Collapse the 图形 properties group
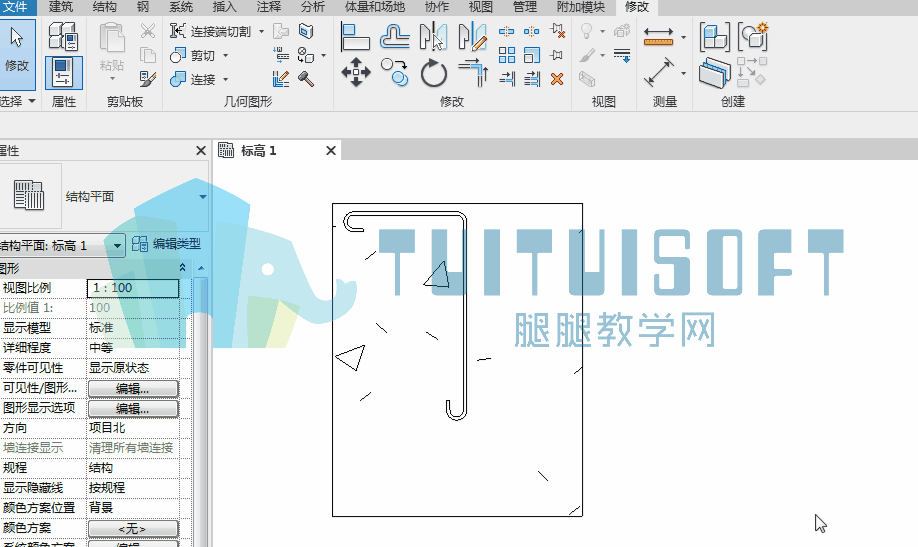This screenshot has height=547, width=918. point(183,268)
